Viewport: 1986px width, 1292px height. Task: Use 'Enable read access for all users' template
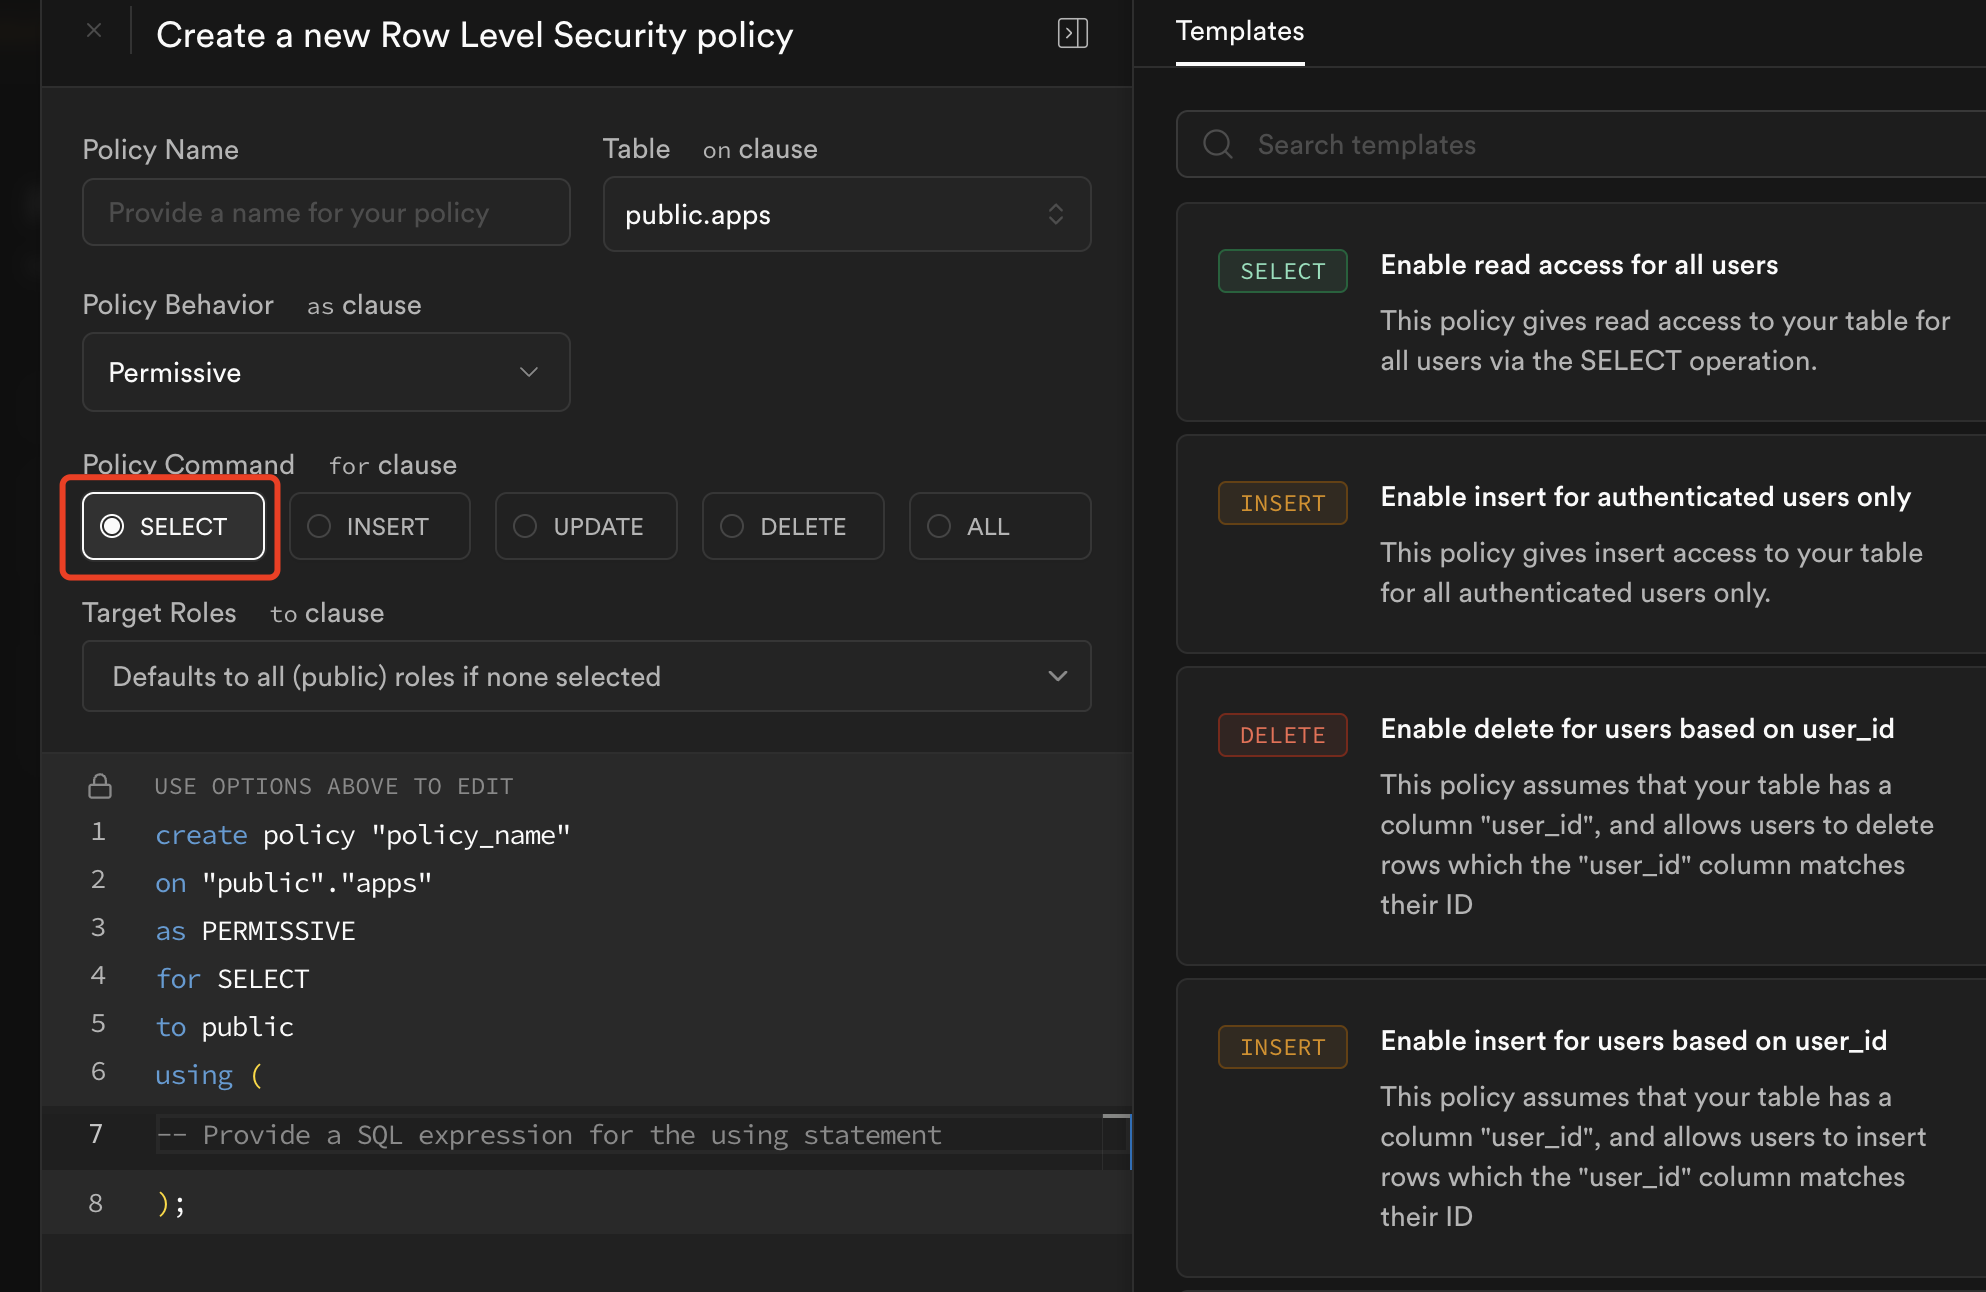1578,265
